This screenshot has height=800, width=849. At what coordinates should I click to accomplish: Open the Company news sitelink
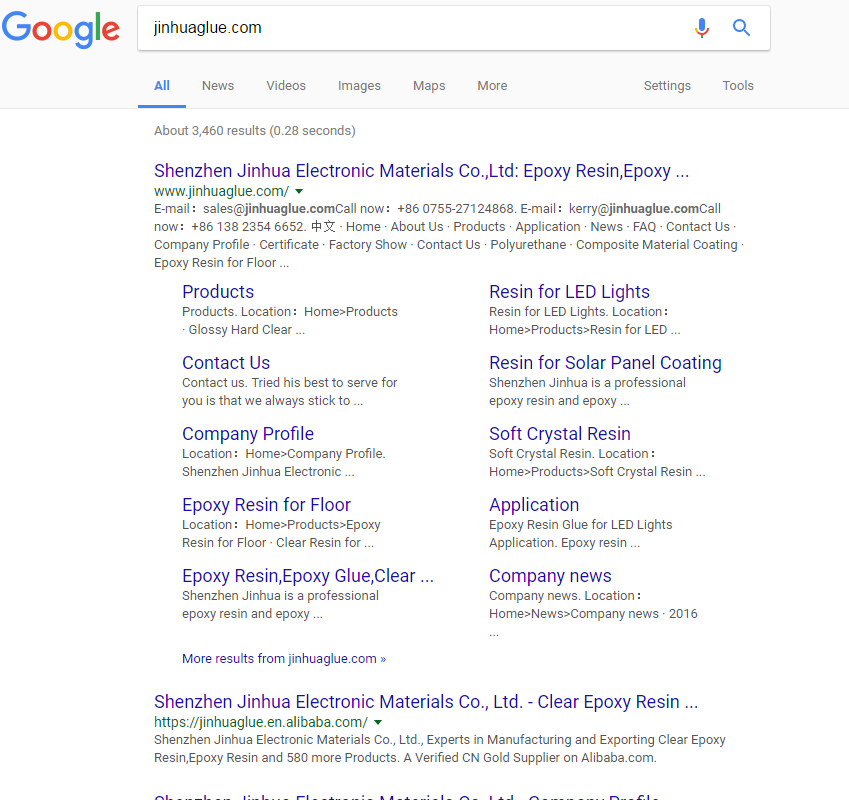click(x=550, y=575)
